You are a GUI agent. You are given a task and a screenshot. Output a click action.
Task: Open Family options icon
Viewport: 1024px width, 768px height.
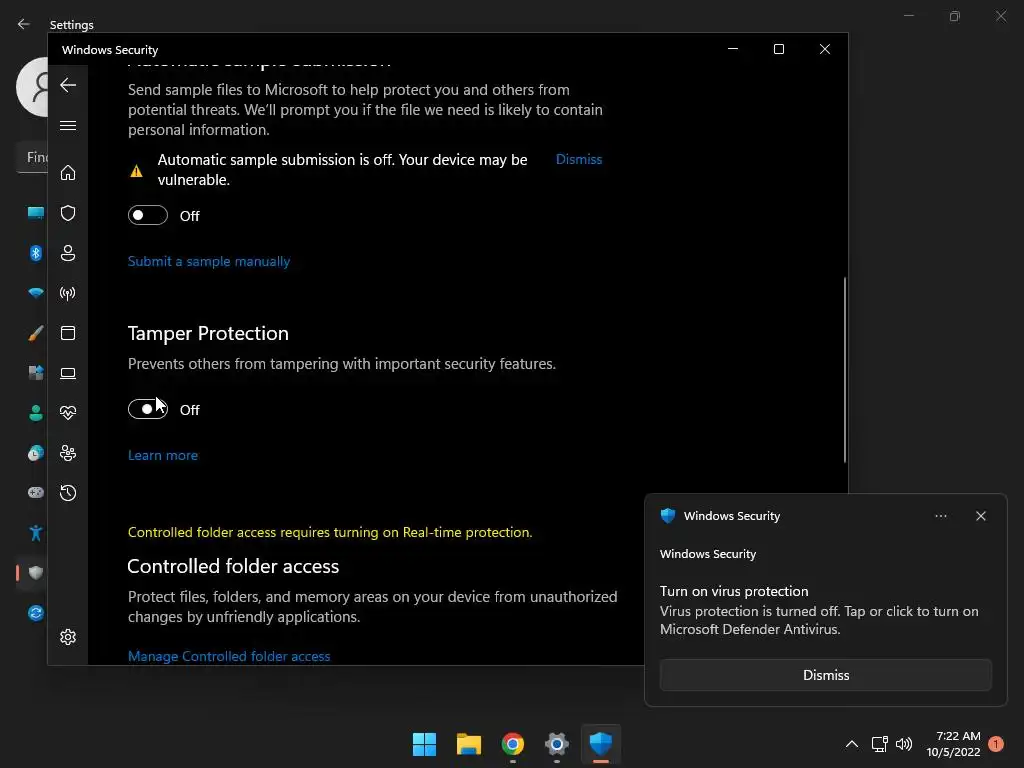[x=68, y=453]
